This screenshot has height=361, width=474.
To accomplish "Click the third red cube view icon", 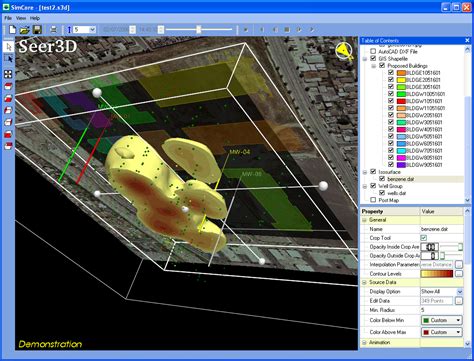I will [x=8, y=110].
